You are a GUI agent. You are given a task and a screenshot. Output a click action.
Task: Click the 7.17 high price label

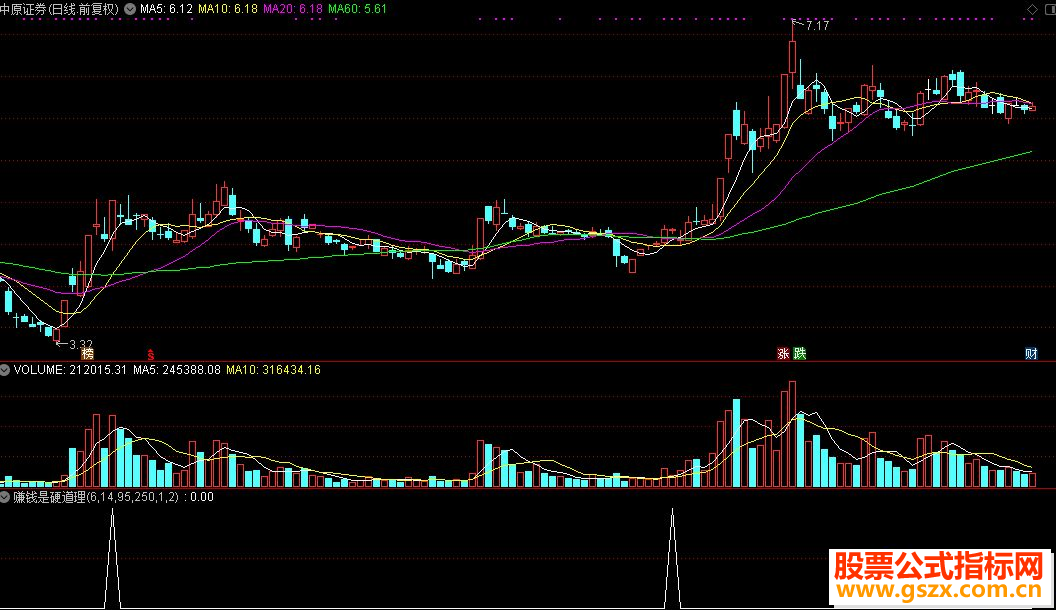tap(817, 26)
